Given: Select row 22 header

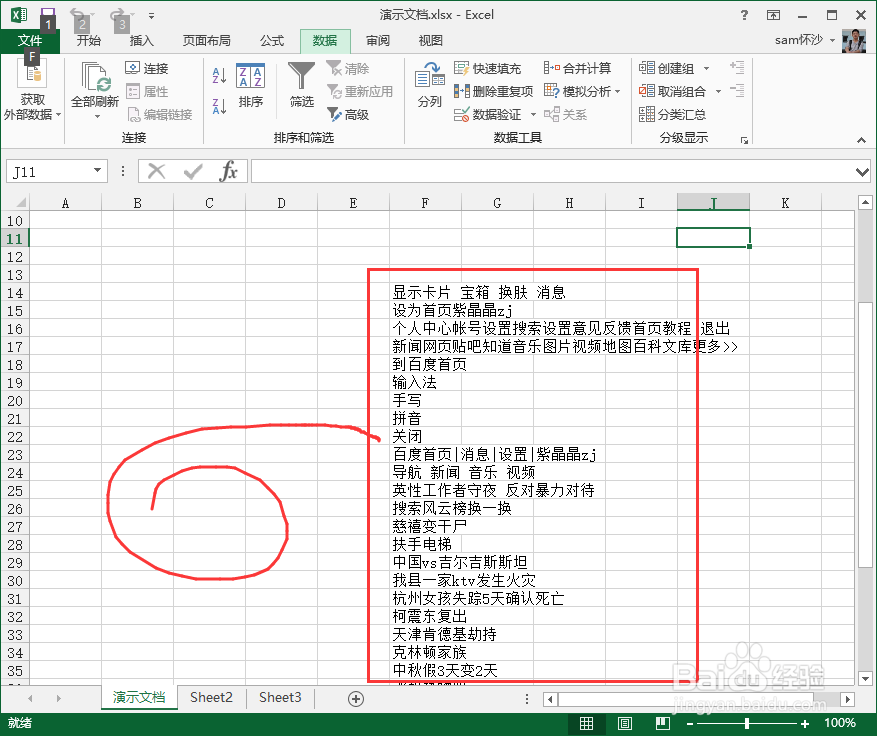Looking at the screenshot, I should [x=15, y=437].
